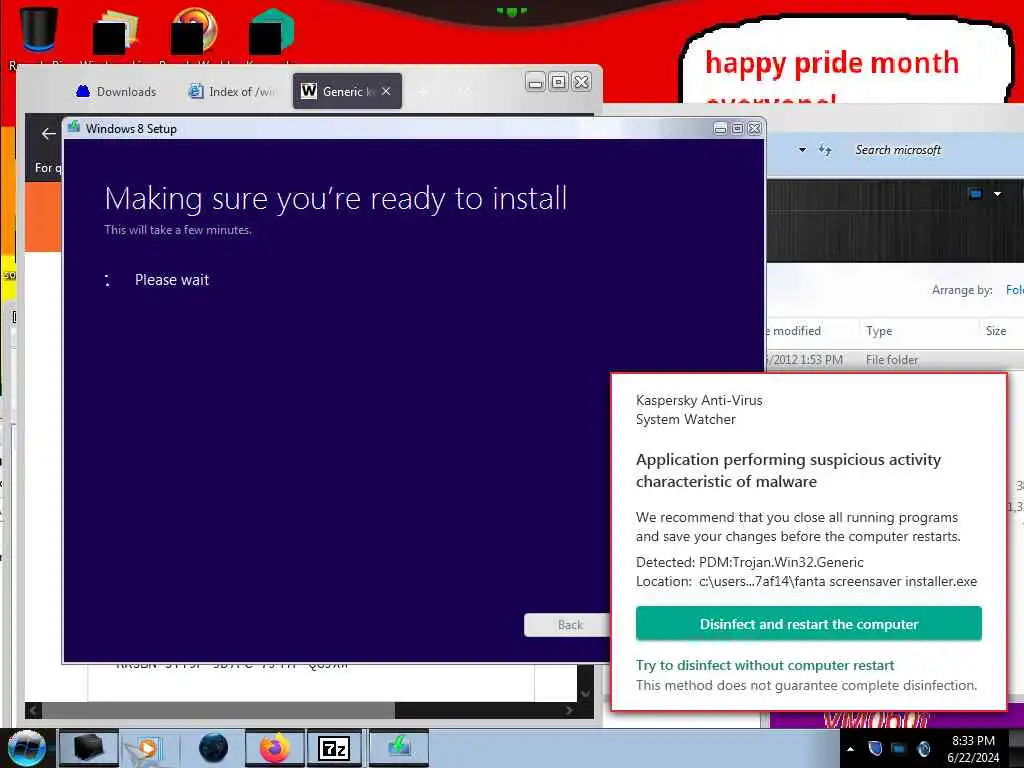The height and width of the screenshot is (768, 1024).
Task: Open the folder desktop shortcut icon
Action: pyautogui.click(x=116, y=31)
